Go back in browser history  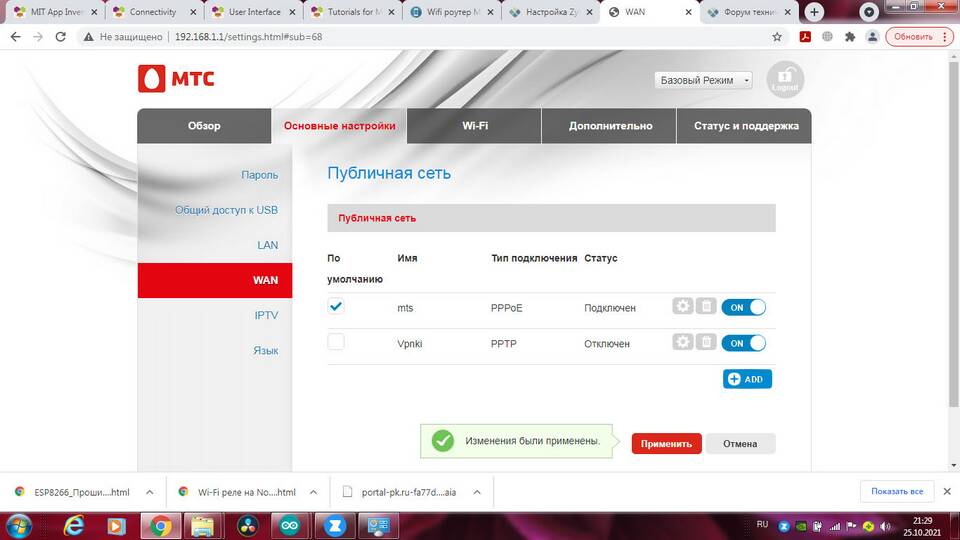[x=15, y=37]
